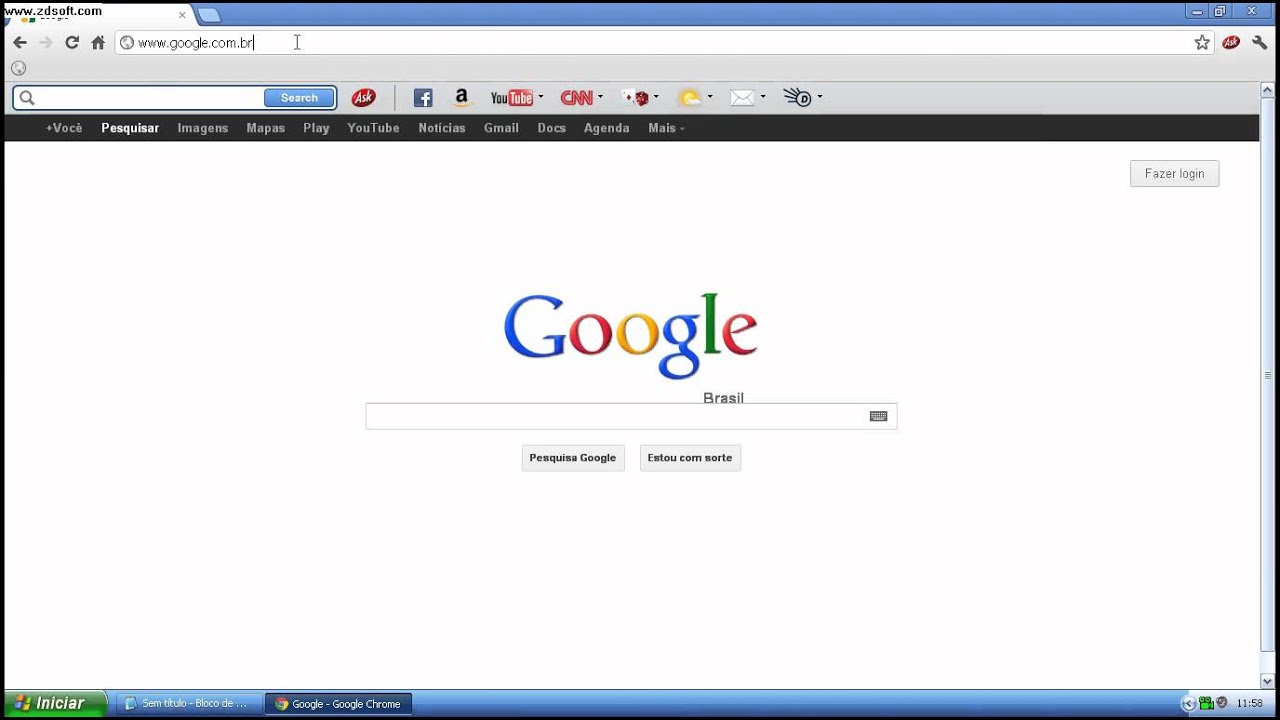Expand the Dictionary dropdown arrow

[x=820, y=97]
